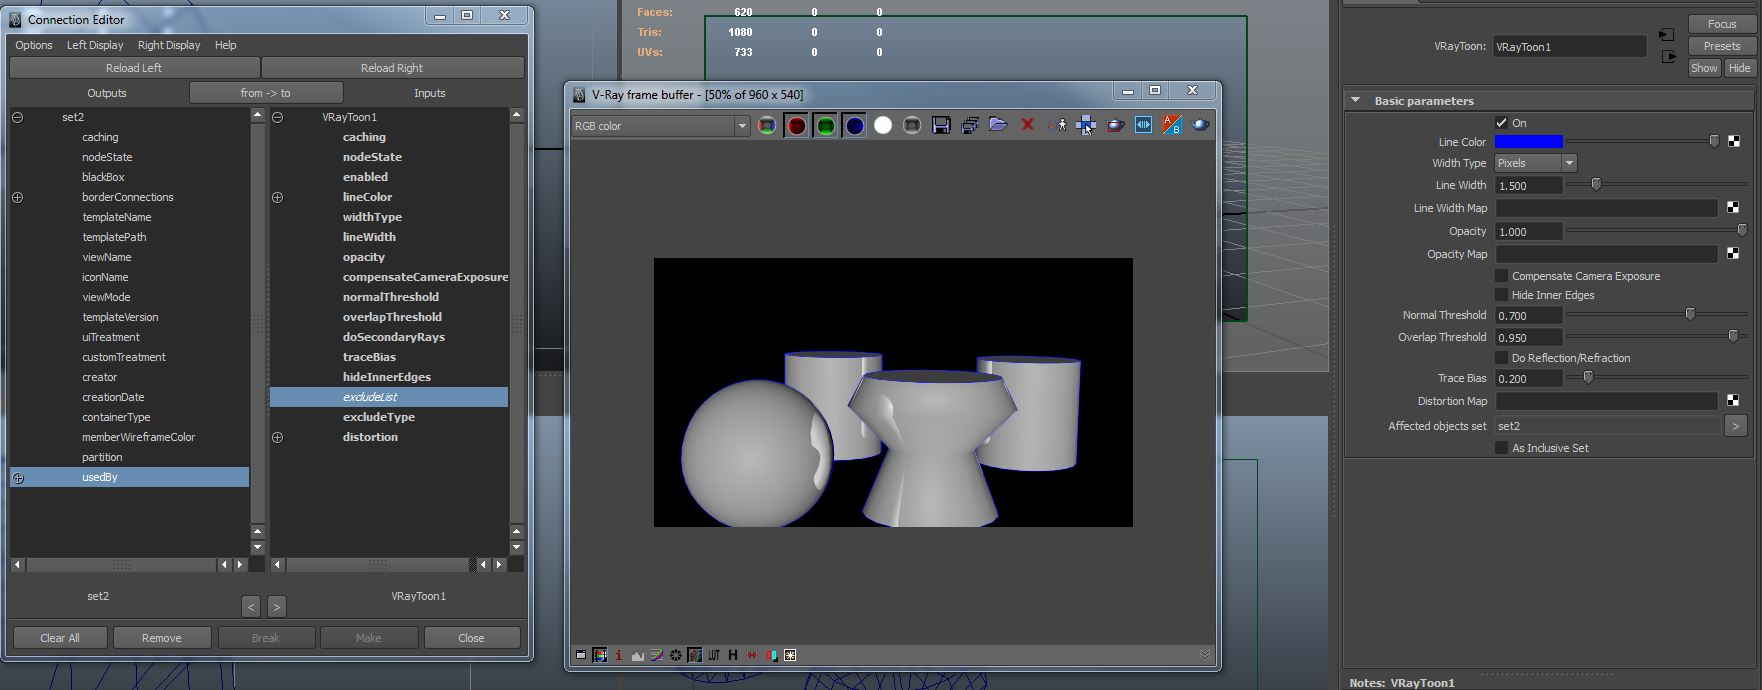The image size is (1762, 690).
Task: Click the from -> to direction button
Action: [266, 93]
